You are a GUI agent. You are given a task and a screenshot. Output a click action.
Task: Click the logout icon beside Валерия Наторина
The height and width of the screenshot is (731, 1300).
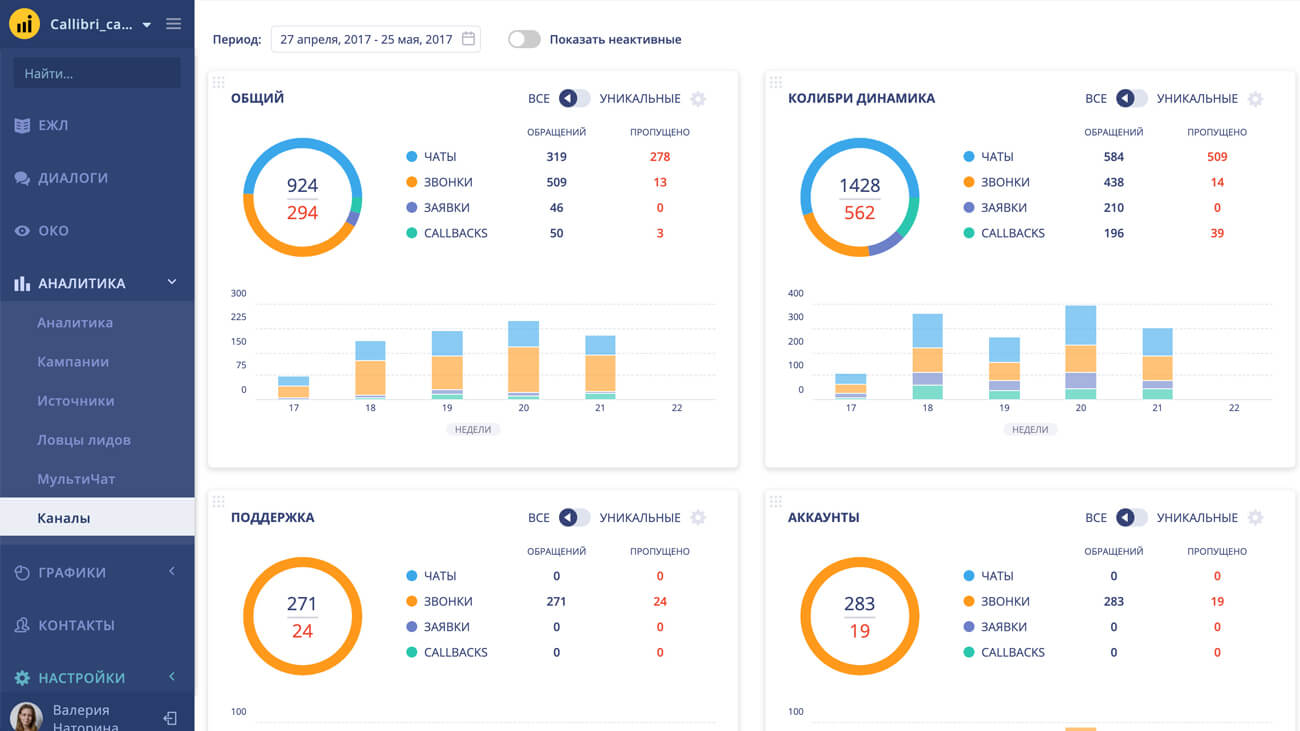coord(170,718)
